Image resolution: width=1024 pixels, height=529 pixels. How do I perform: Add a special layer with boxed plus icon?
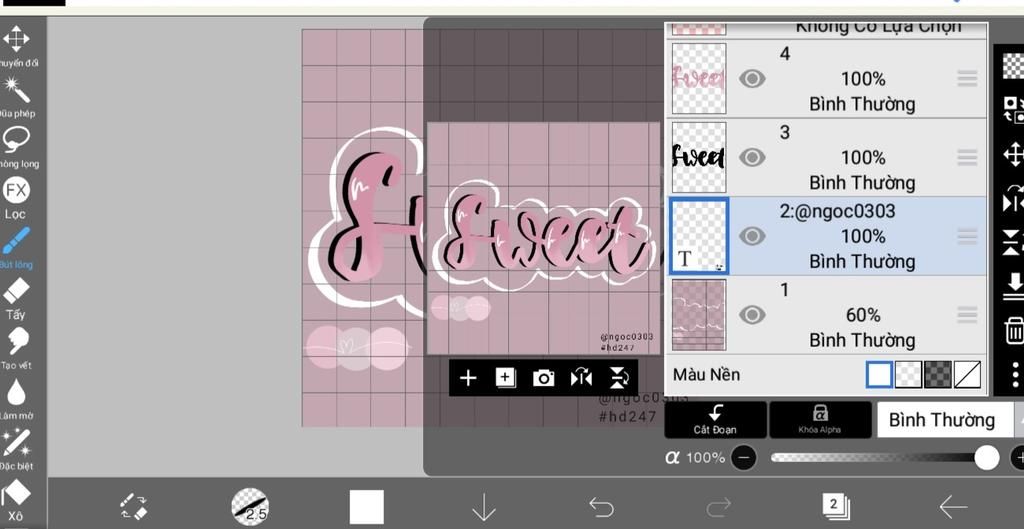[505, 377]
